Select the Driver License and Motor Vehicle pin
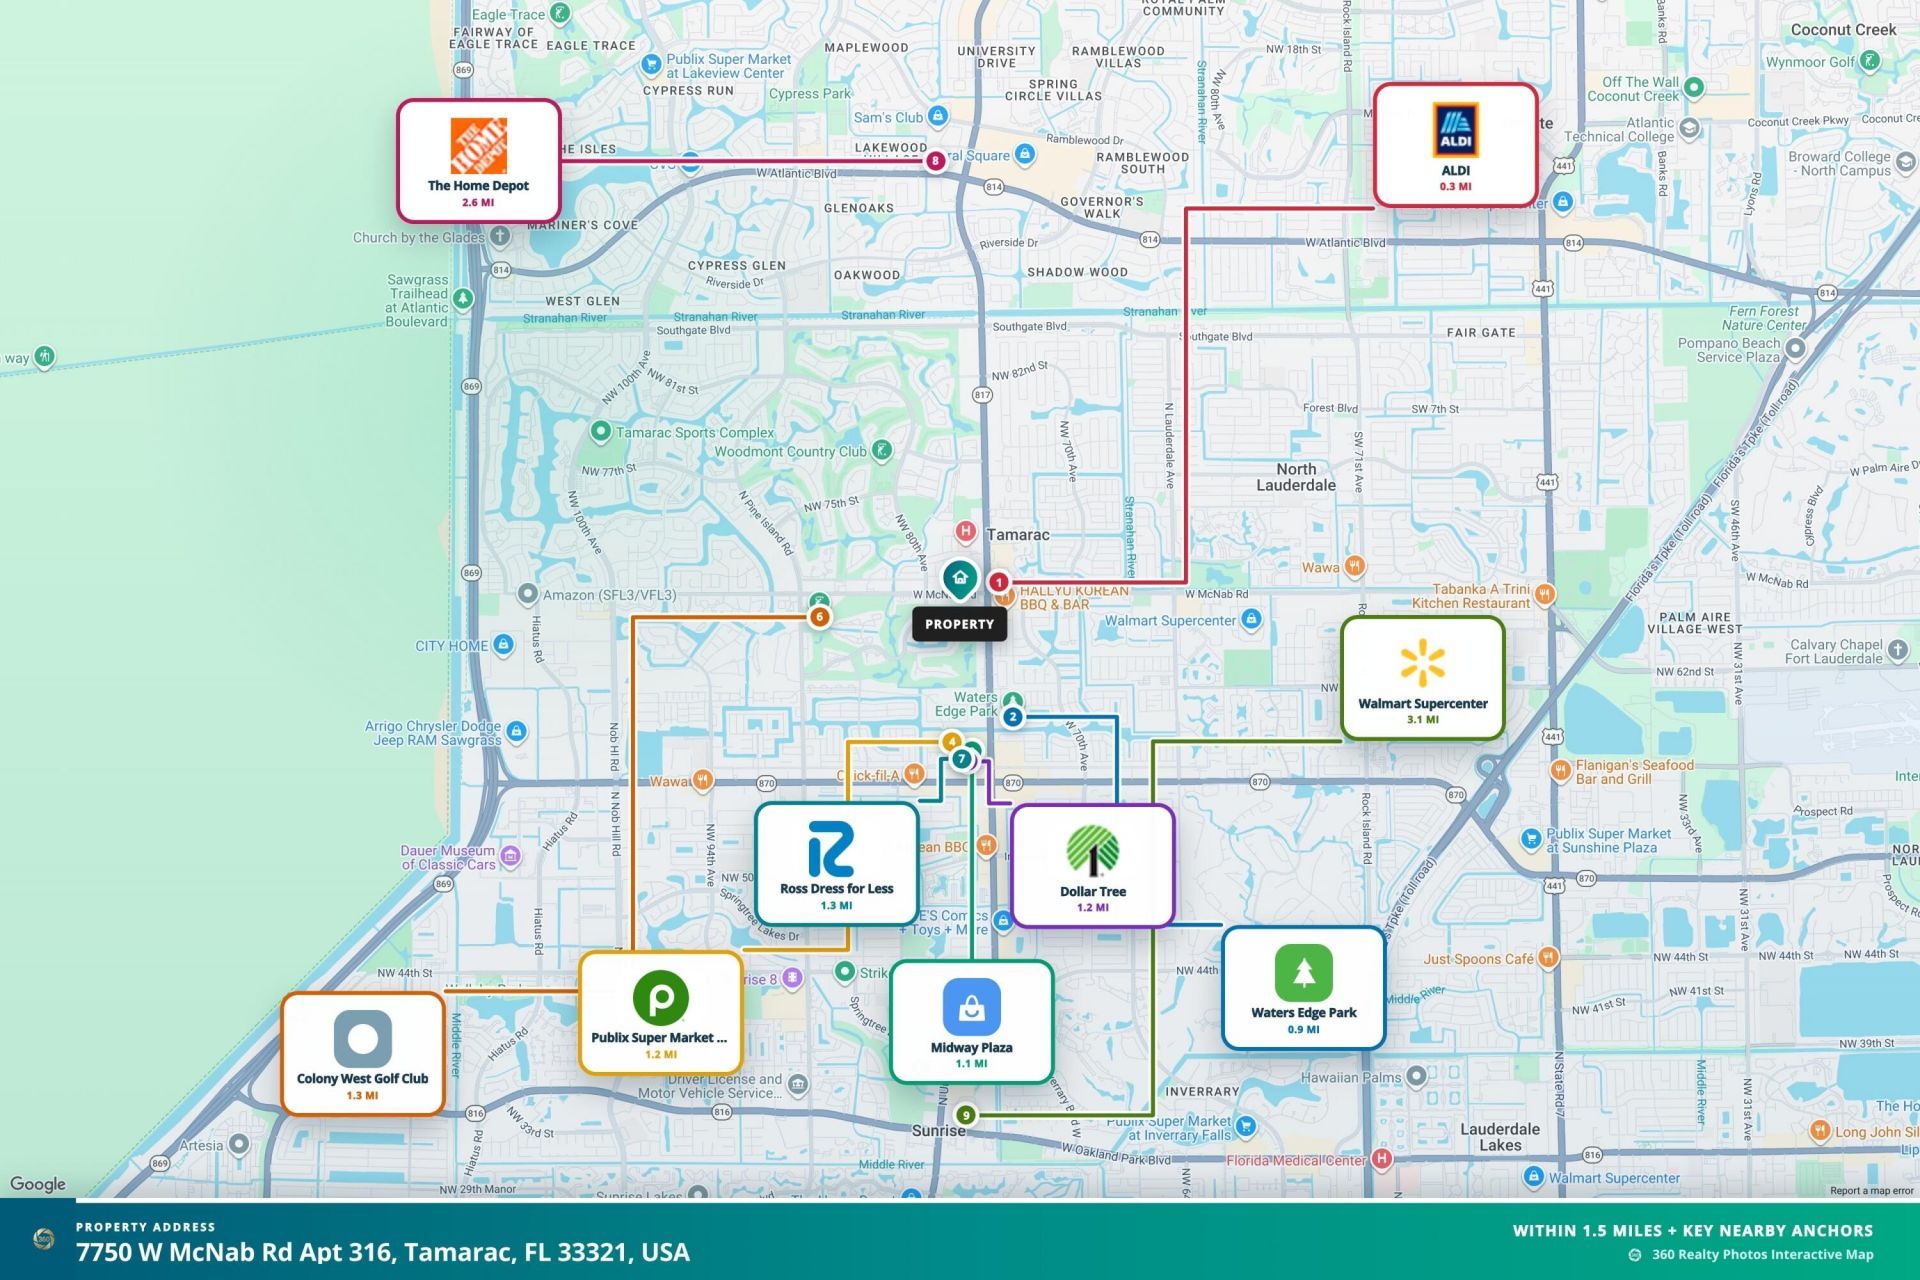The height and width of the screenshot is (1280, 1920). point(798,1084)
